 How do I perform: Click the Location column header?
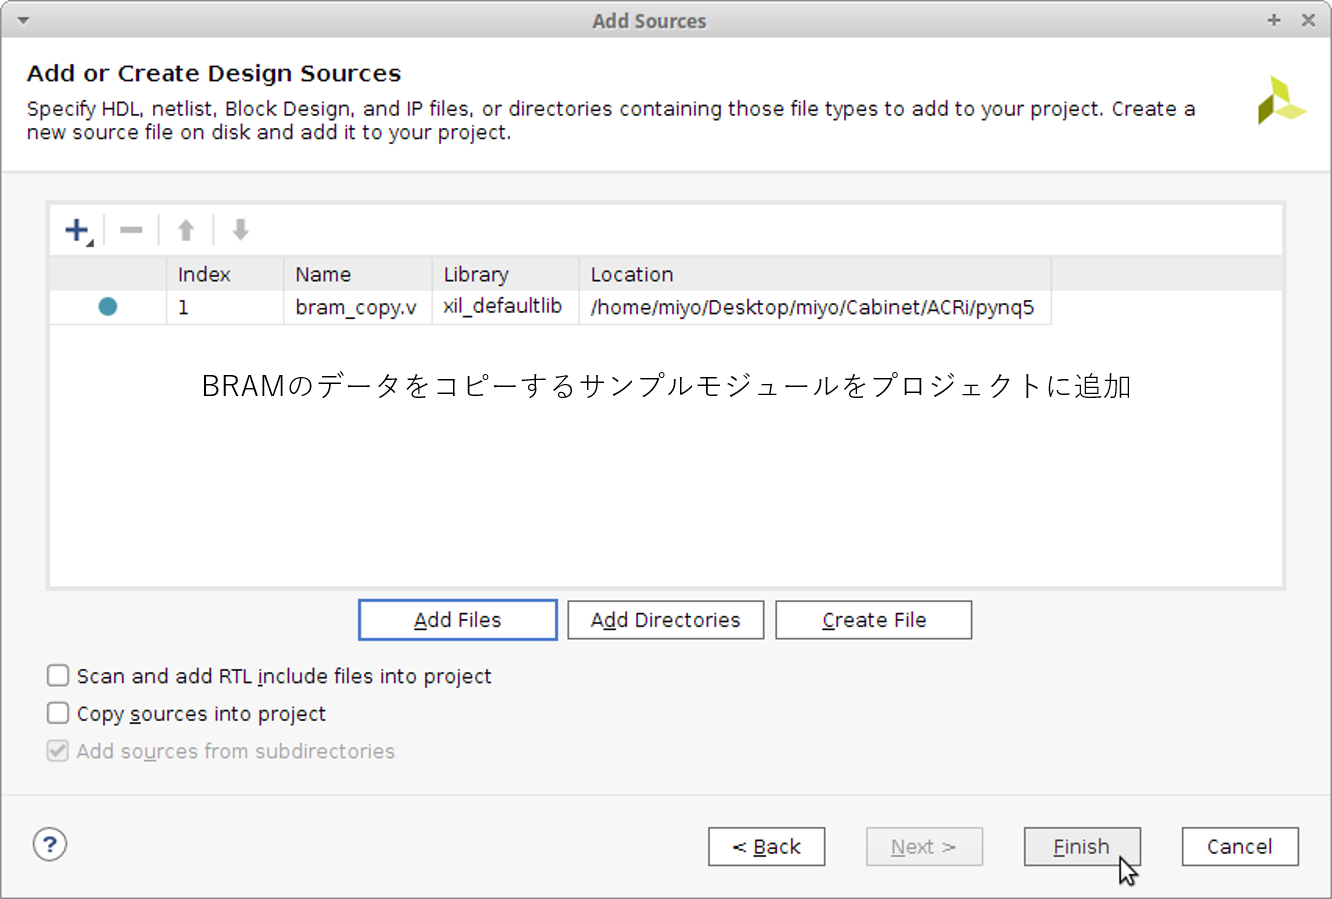[632, 274]
